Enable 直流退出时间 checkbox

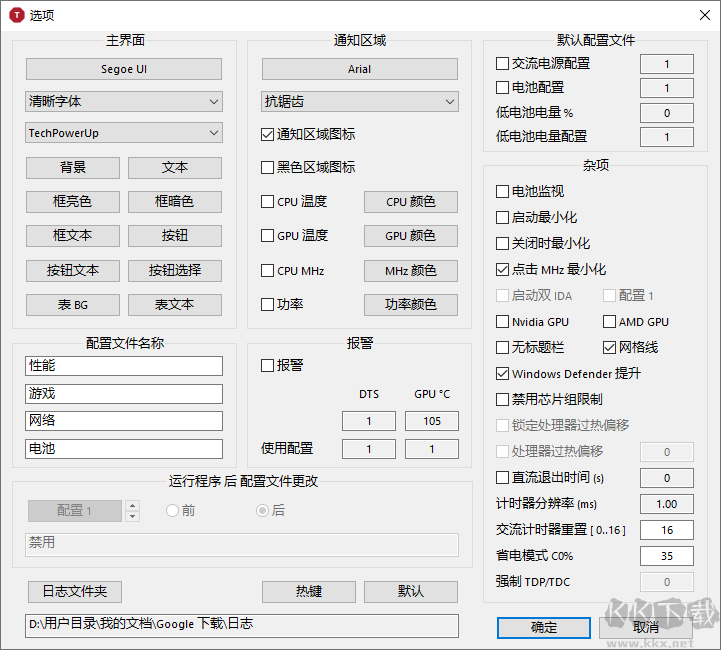pos(502,478)
